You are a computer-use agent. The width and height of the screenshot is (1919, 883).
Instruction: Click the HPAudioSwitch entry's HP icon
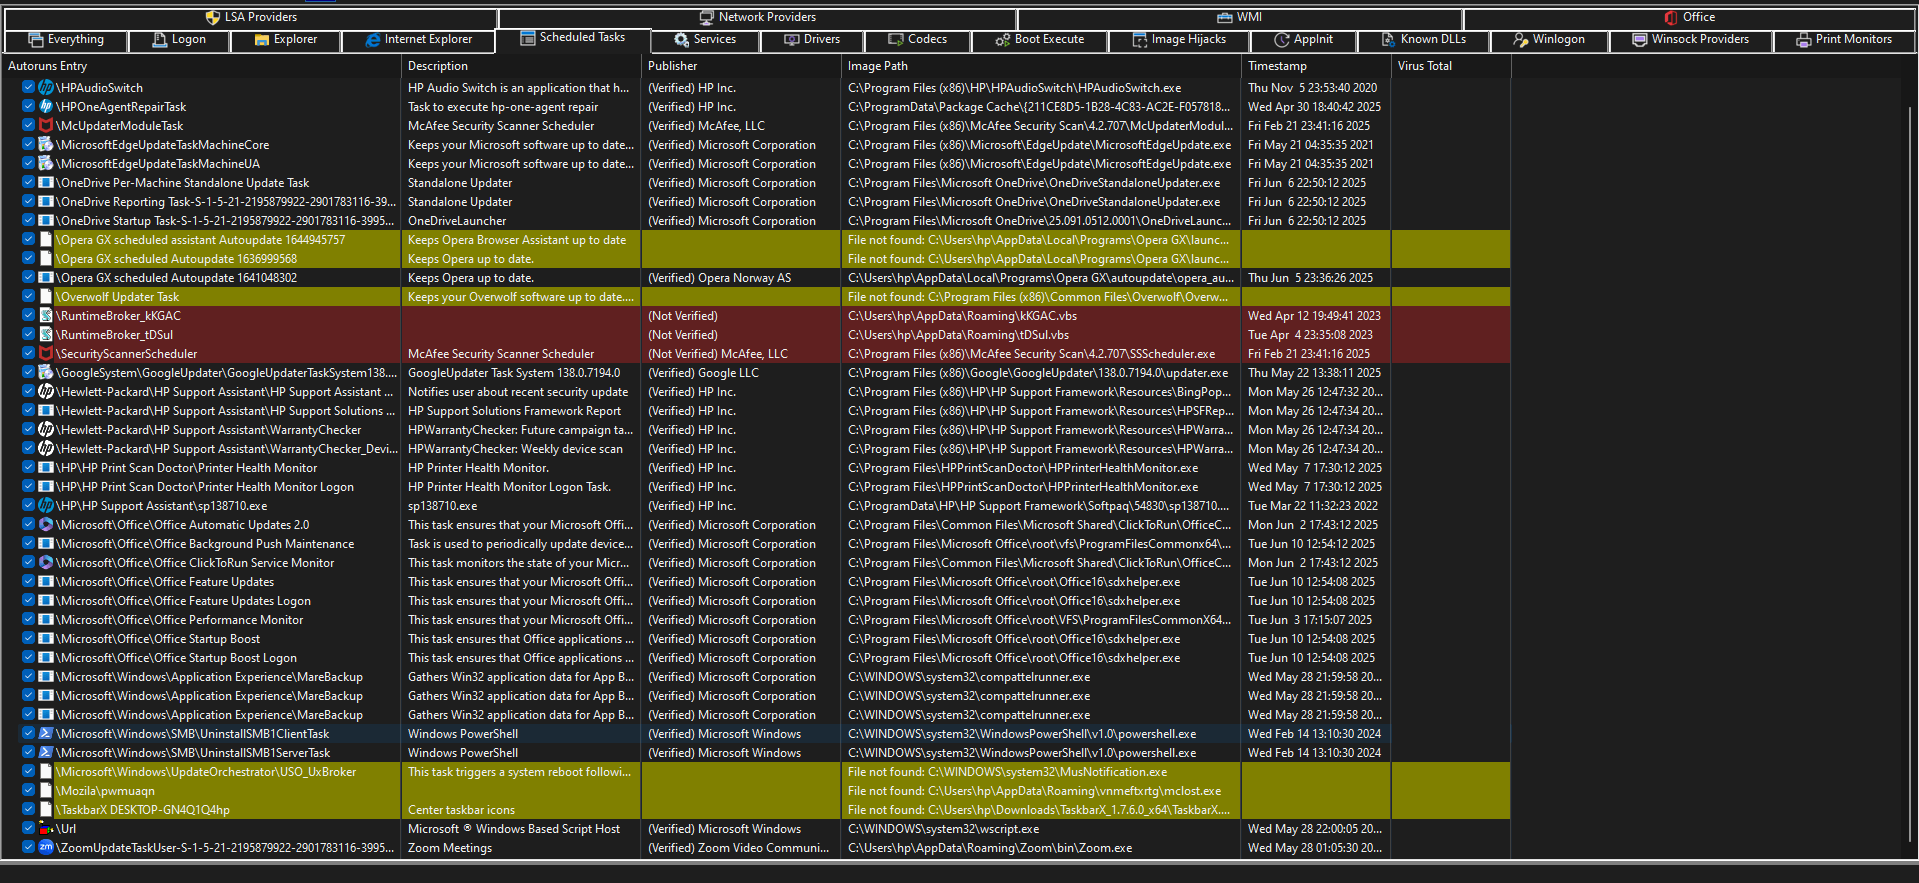[45, 88]
